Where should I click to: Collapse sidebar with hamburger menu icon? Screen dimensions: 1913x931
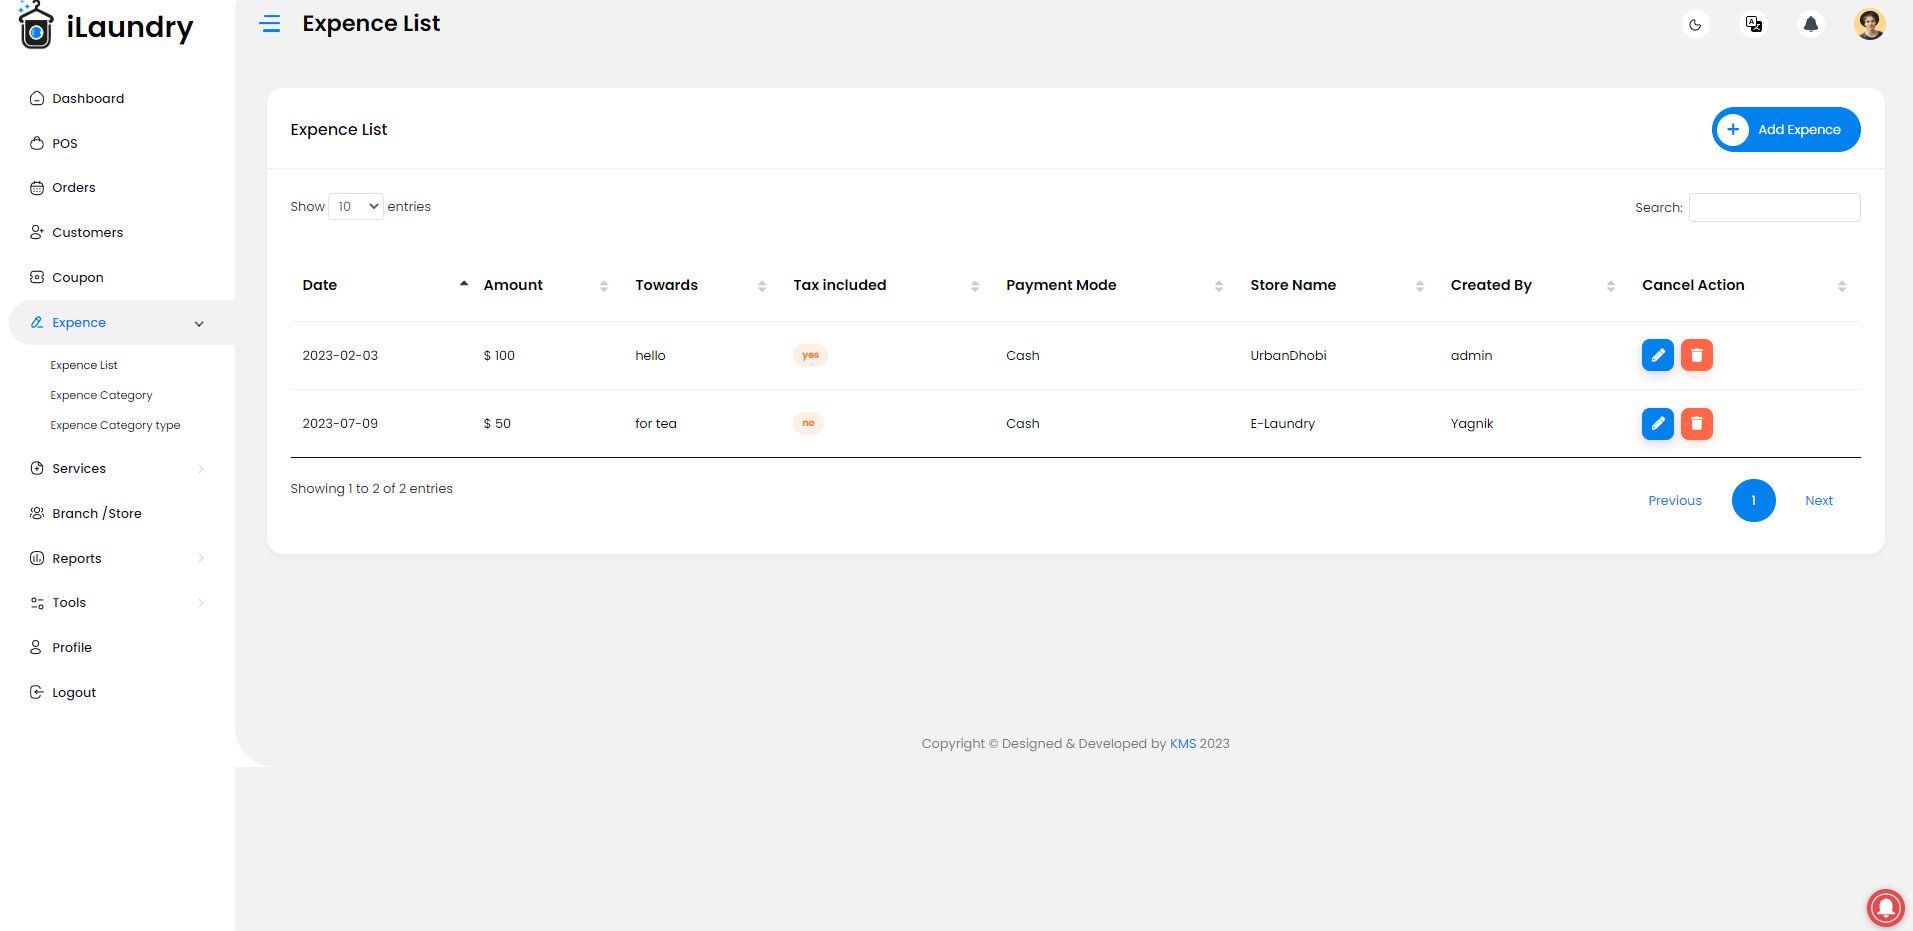coord(270,24)
